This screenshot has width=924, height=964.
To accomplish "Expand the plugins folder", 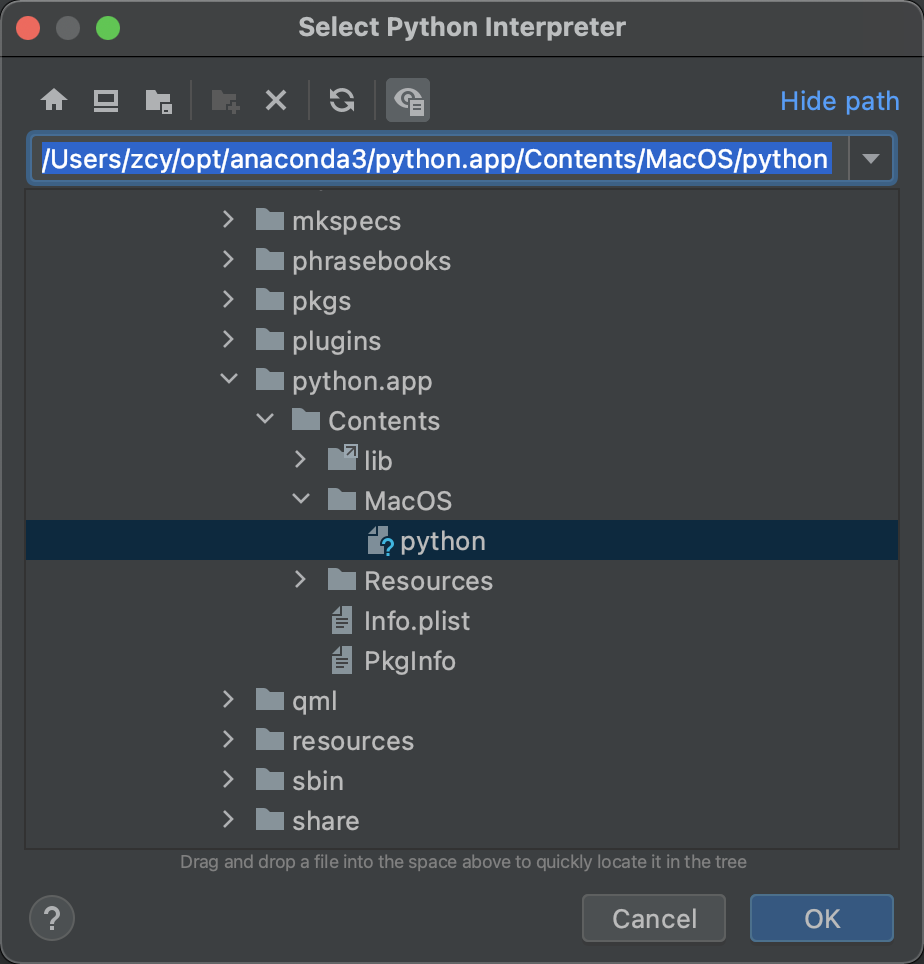I will tap(228, 340).
